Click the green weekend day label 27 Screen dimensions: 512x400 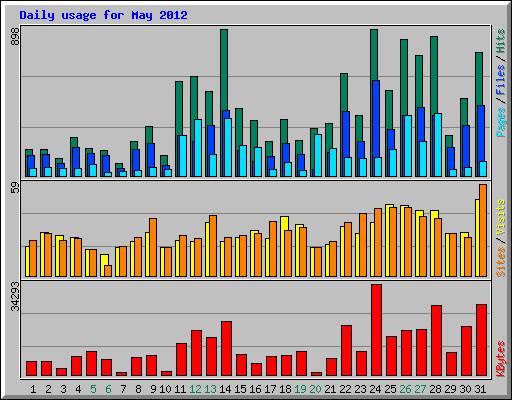pos(420,389)
